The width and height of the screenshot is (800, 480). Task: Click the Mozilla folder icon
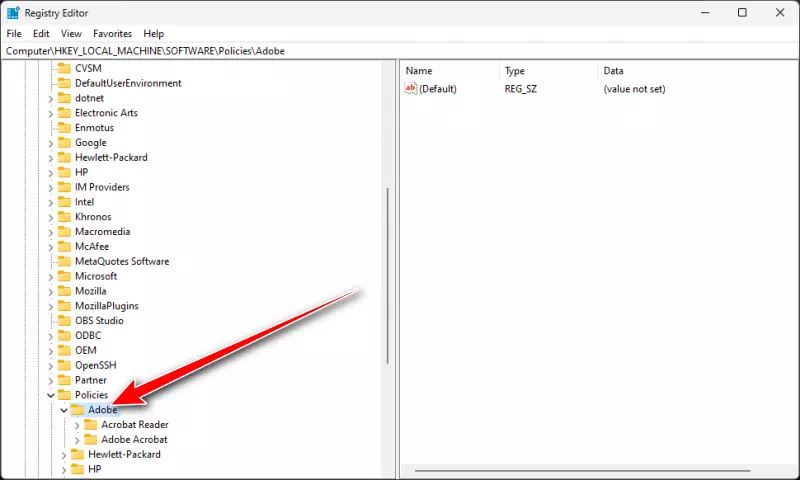[x=64, y=291]
